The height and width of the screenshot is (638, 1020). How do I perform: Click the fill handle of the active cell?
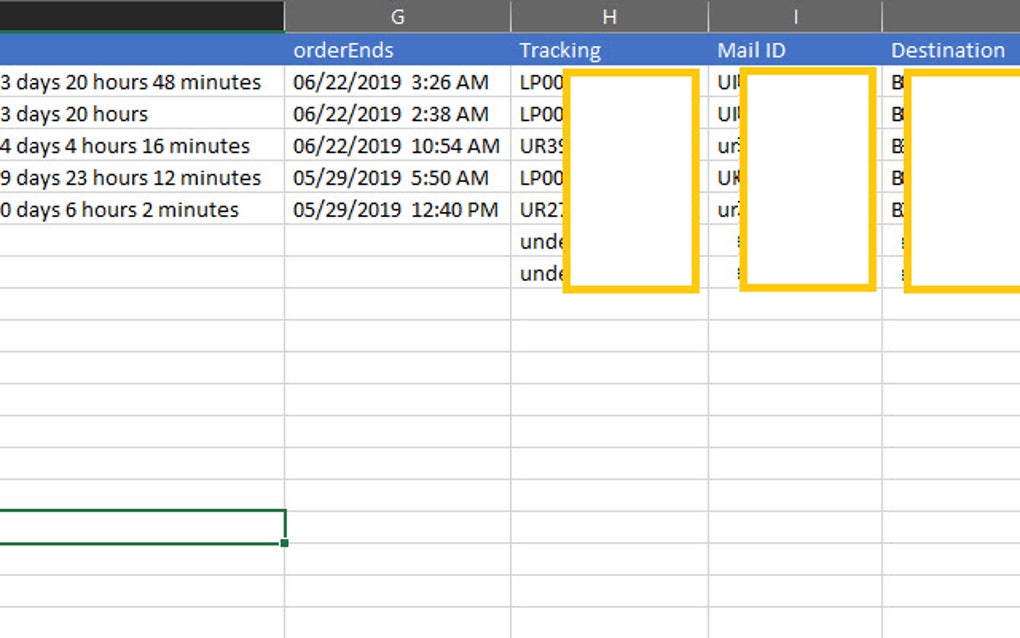[x=285, y=543]
